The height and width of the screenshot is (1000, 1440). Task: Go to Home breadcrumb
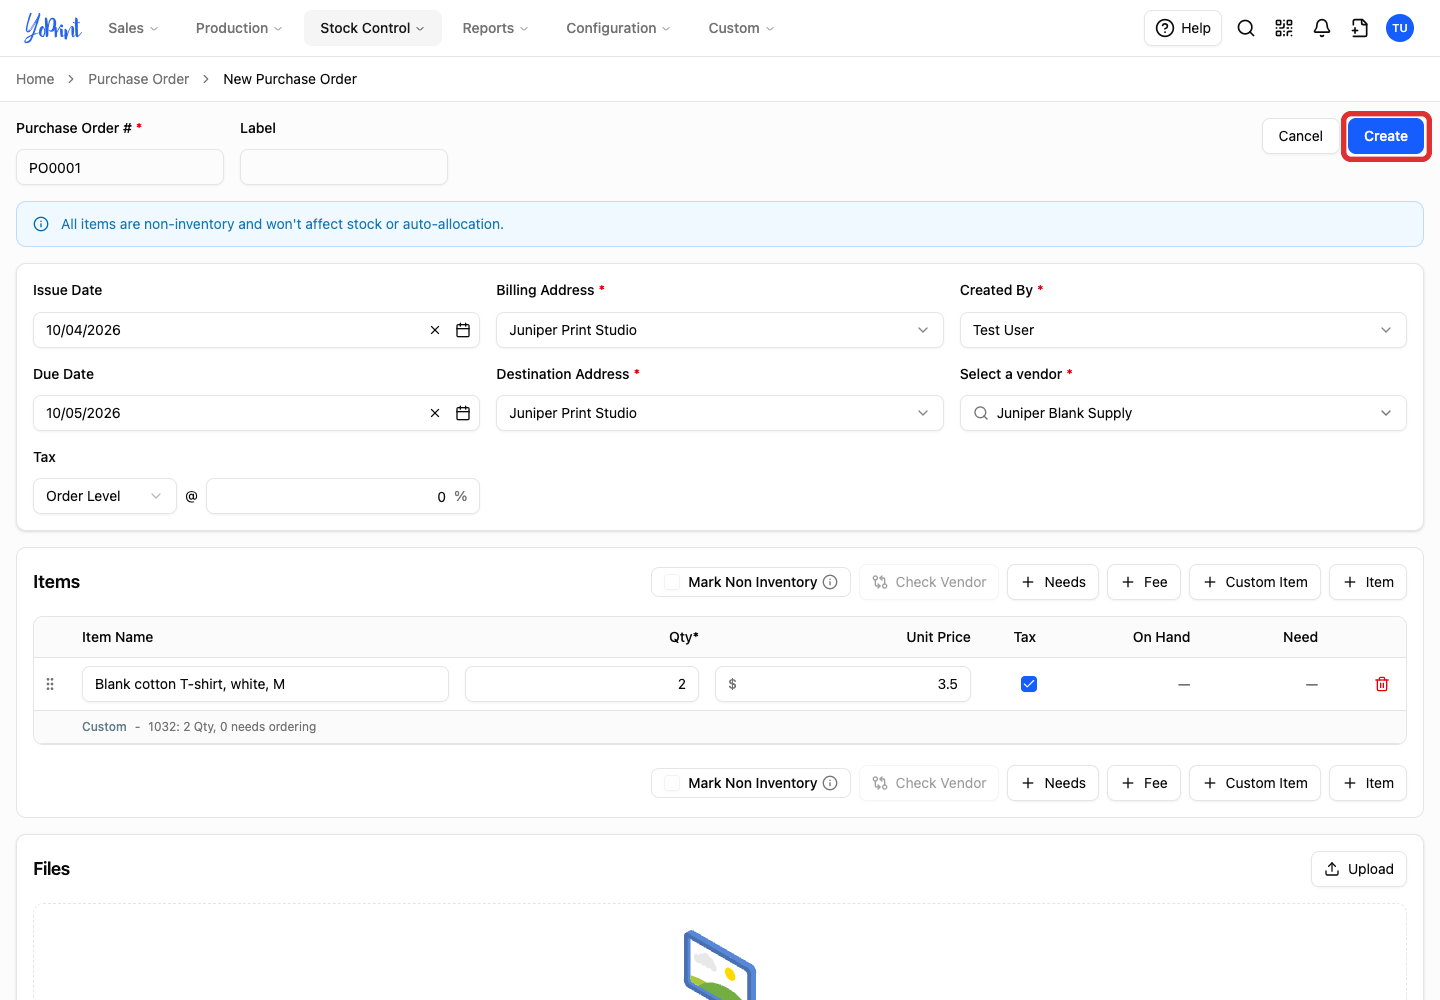(35, 79)
